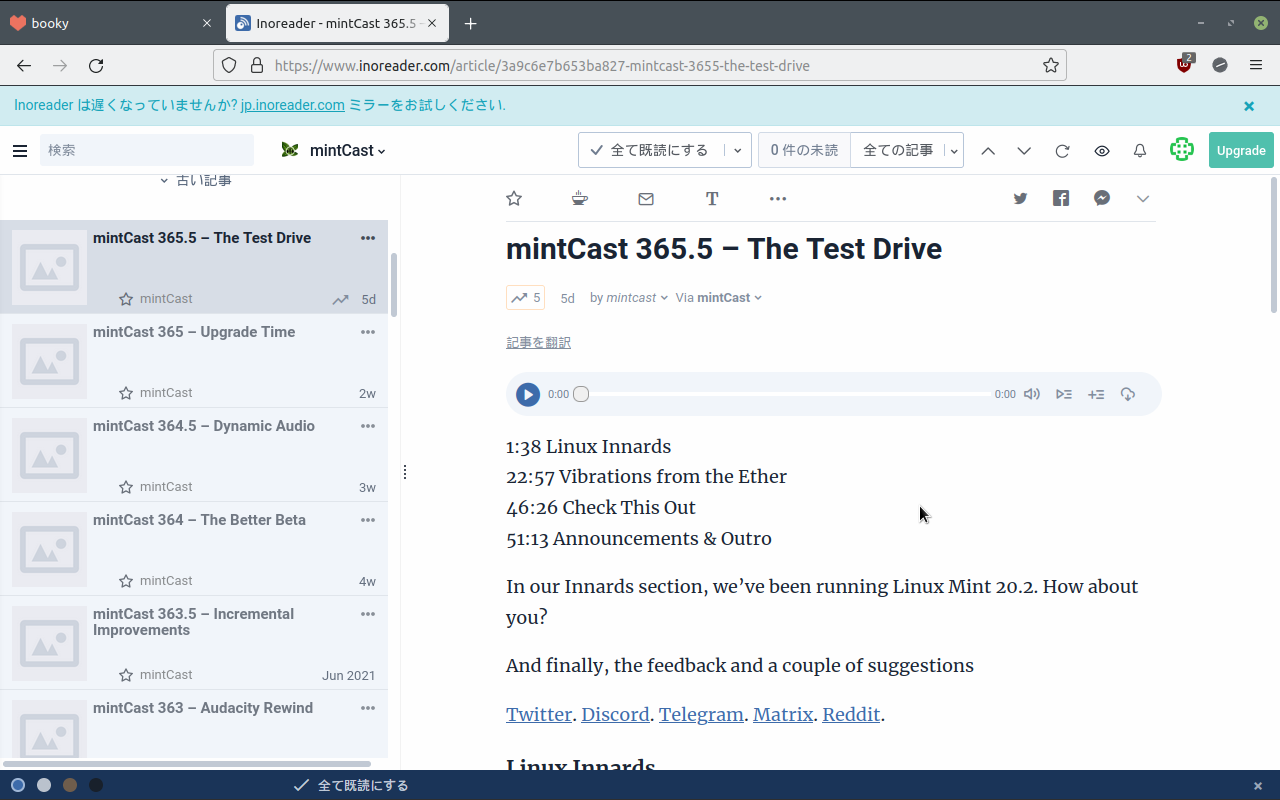Refresh the mintCast feed
Image resolution: width=1280 pixels, height=800 pixels.
tap(1063, 151)
